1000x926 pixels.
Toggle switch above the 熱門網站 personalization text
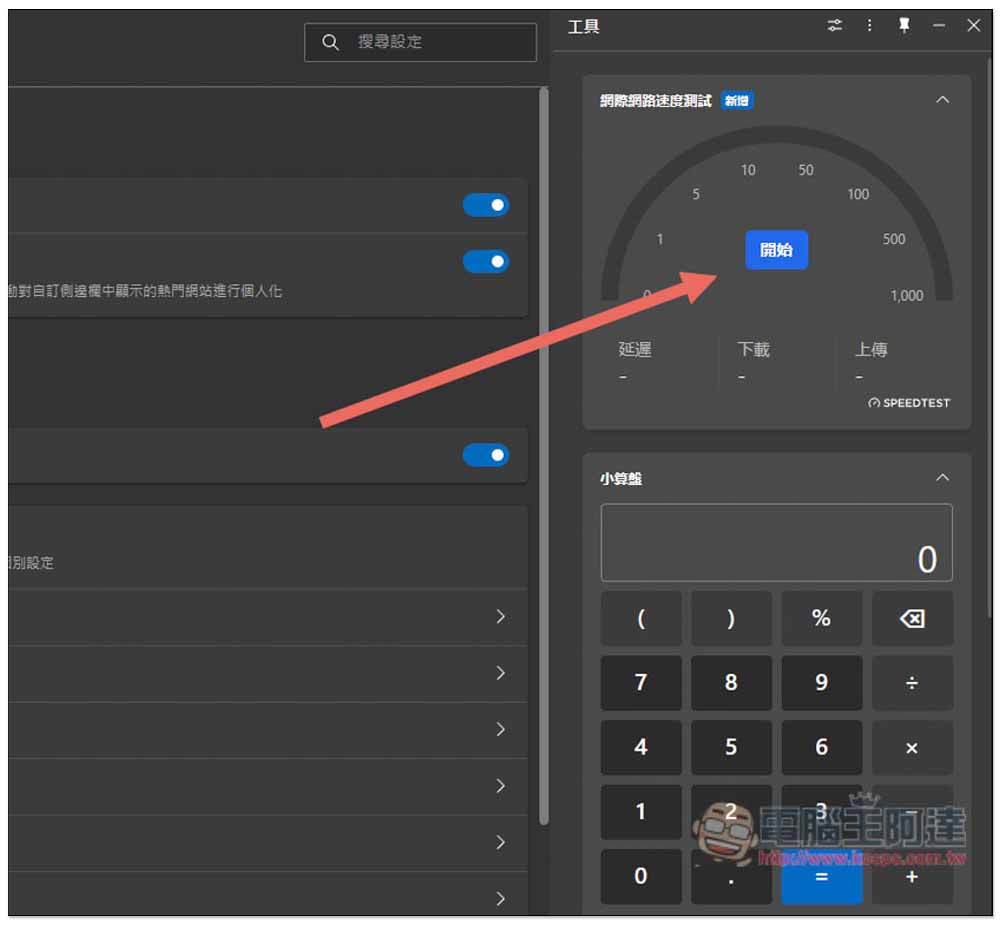[486, 261]
